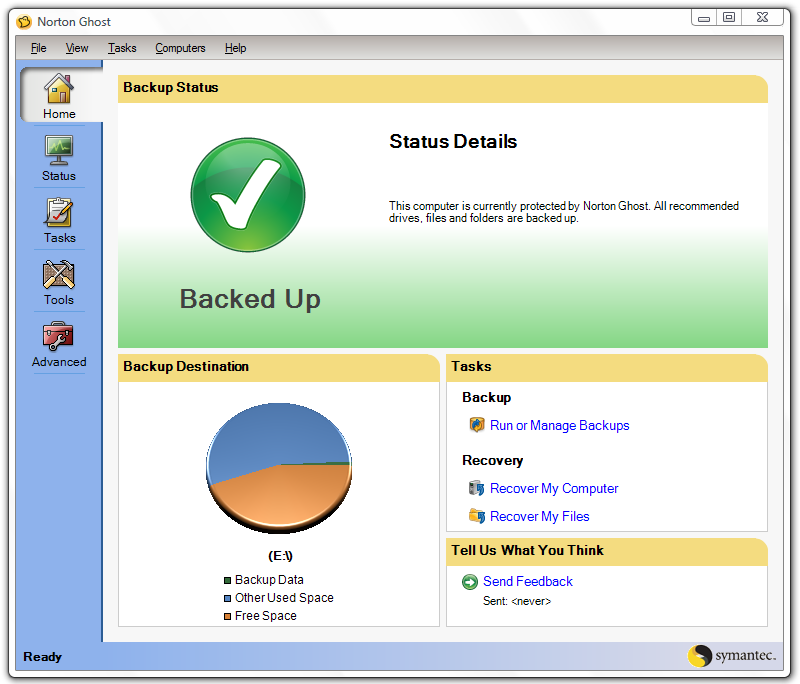Click the Backup section heading in Tasks
This screenshot has width=800, height=684.
[487, 397]
